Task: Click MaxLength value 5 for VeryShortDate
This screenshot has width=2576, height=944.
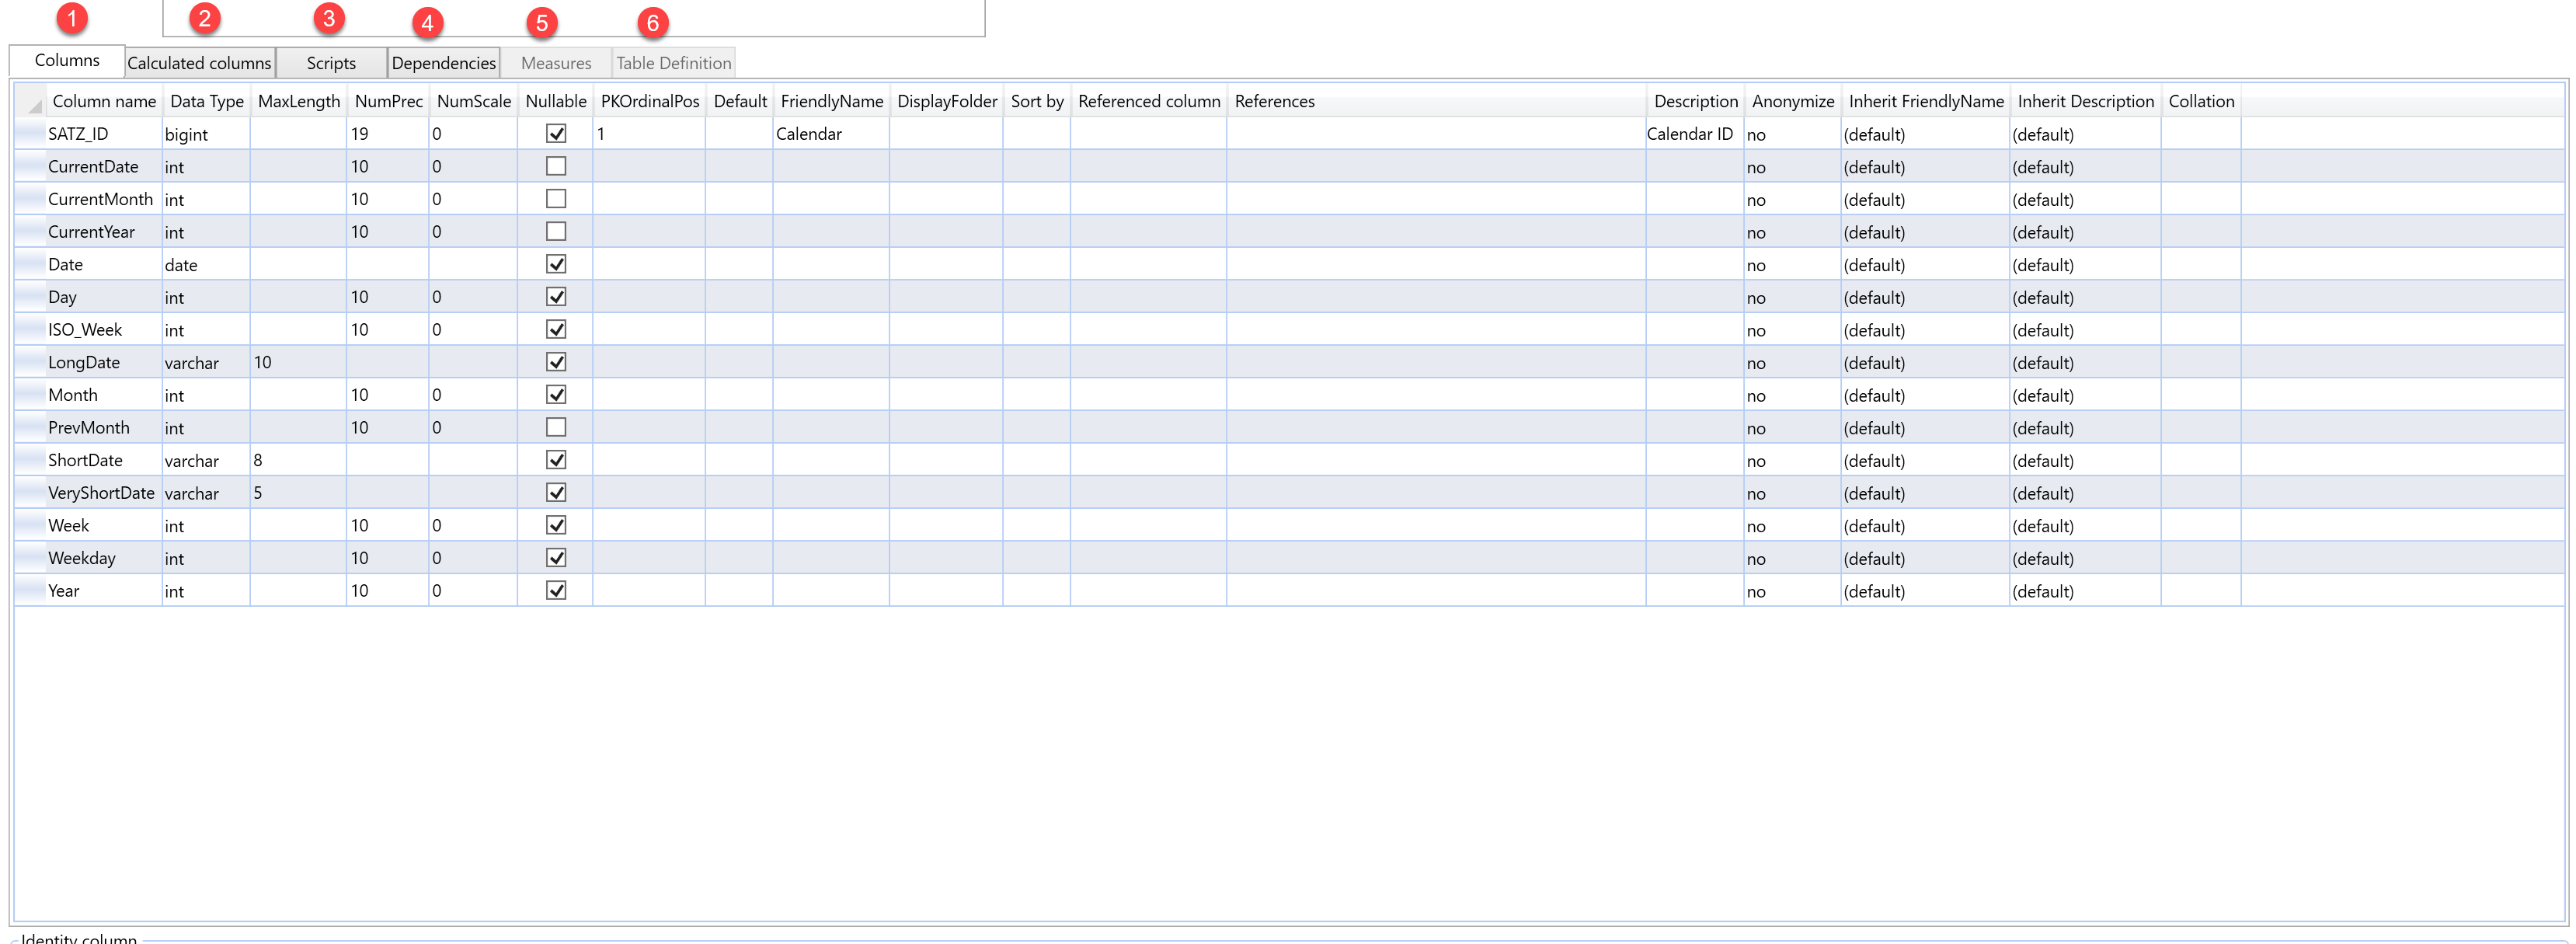Action: point(298,493)
